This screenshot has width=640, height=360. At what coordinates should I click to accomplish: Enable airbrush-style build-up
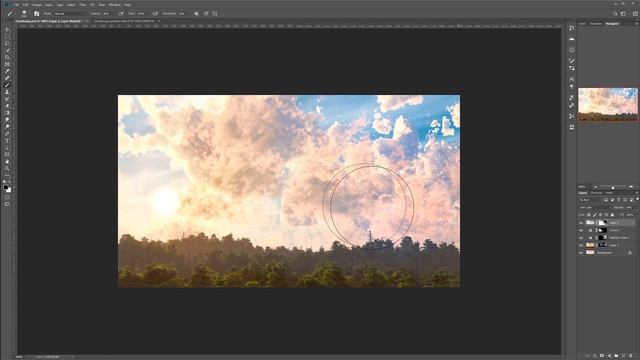(155, 13)
